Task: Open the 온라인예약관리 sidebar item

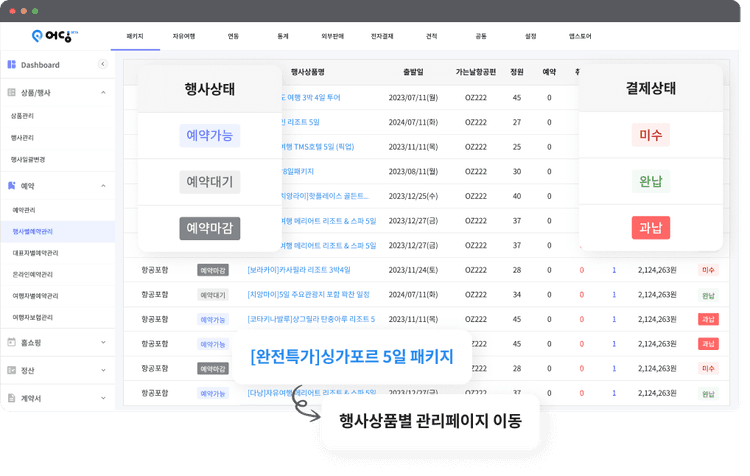Action: click(x=36, y=274)
